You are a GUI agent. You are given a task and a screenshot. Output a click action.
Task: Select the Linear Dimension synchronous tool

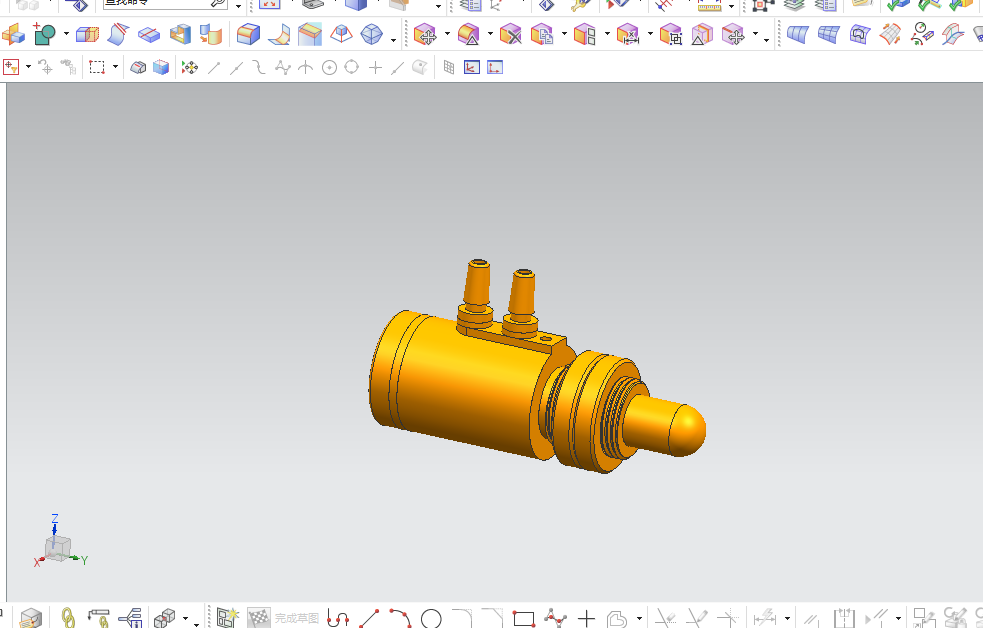(628, 34)
